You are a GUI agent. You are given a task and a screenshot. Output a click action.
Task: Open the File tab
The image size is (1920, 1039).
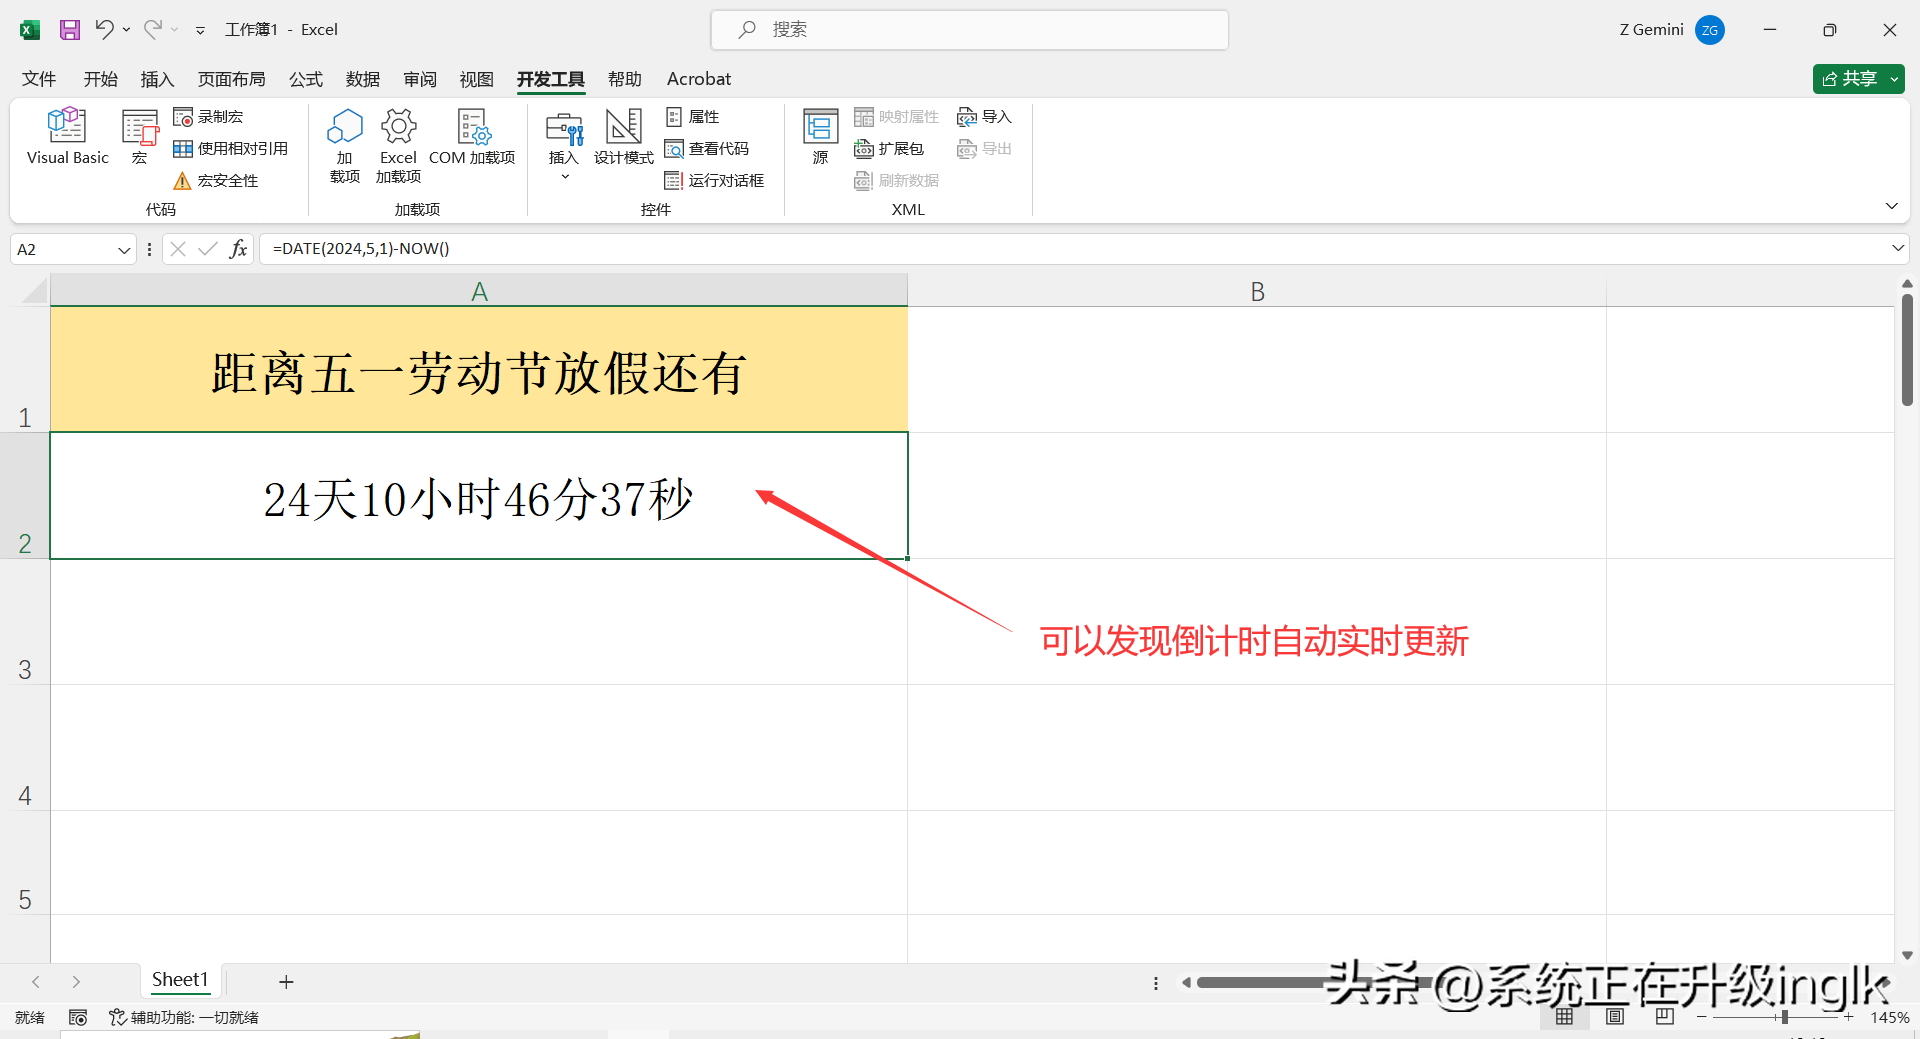click(x=39, y=79)
